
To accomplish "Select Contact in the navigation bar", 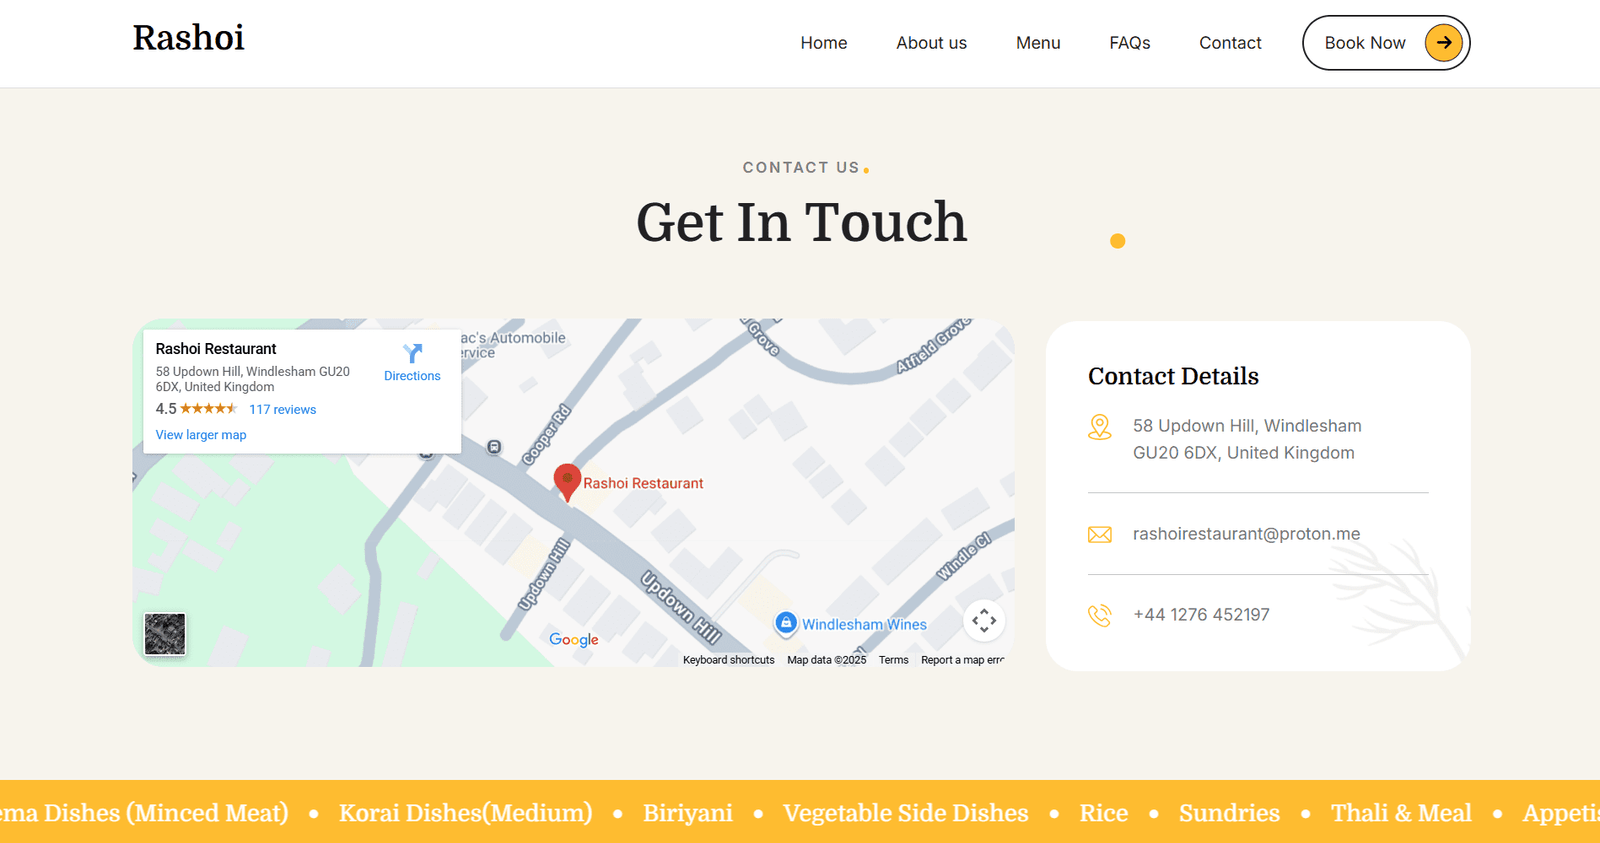I will [1230, 43].
